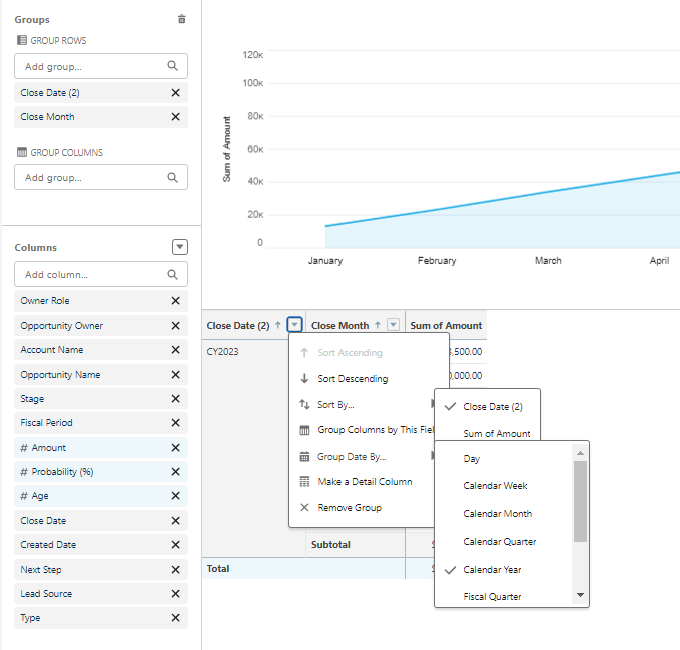
Task: Open the Columns panel dropdown arrow
Action: [180, 247]
